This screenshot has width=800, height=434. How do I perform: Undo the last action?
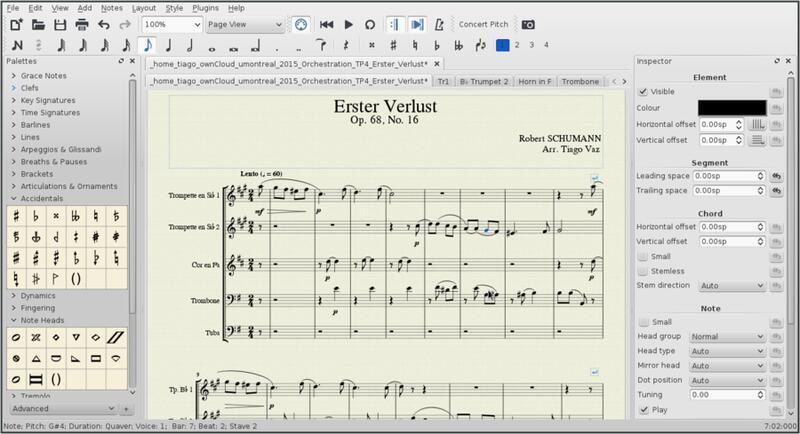pyautogui.click(x=104, y=24)
